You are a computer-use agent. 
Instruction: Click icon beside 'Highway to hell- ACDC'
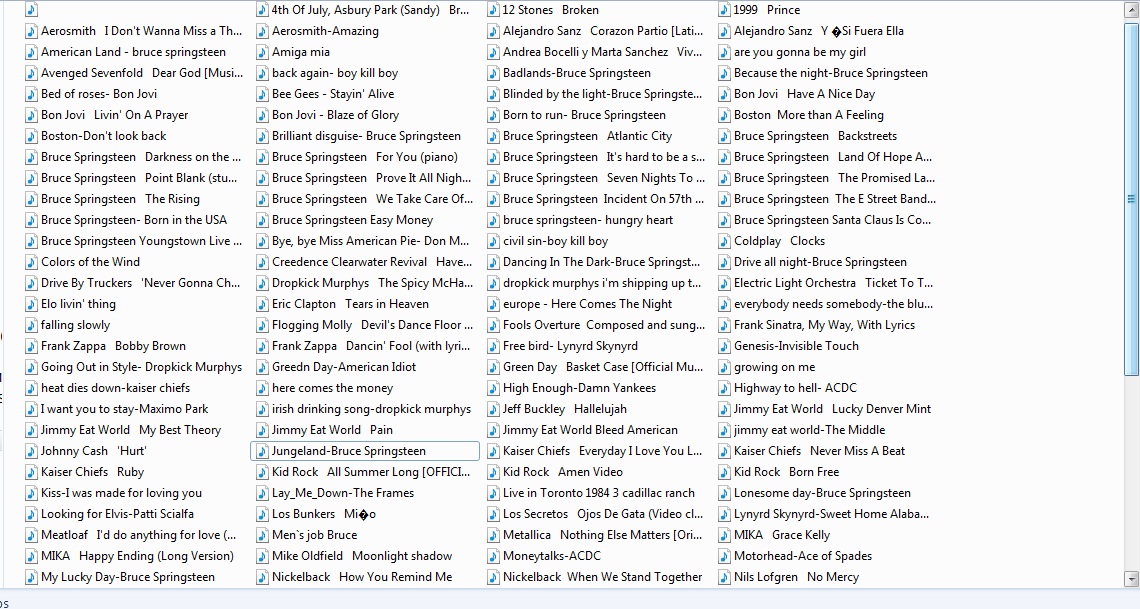tap(724, 389)
